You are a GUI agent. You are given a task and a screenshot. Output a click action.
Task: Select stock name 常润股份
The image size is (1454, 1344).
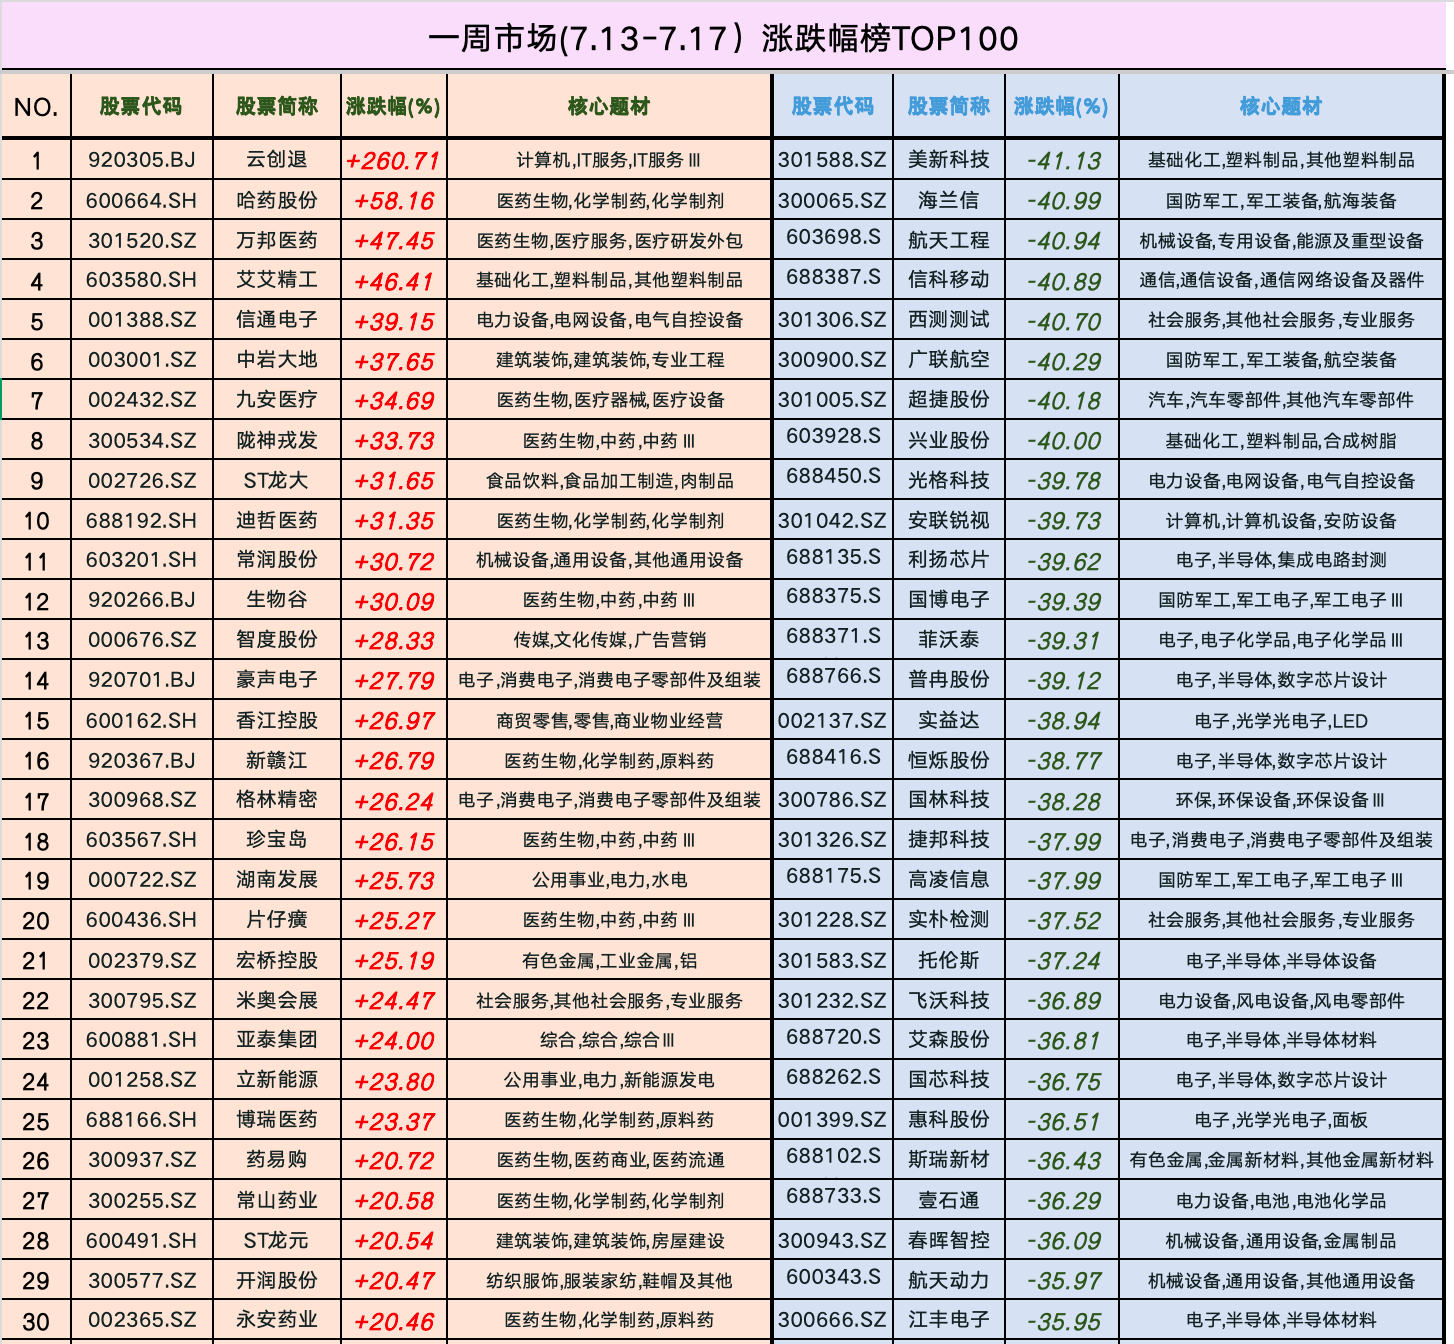click(x=277, y=560)
